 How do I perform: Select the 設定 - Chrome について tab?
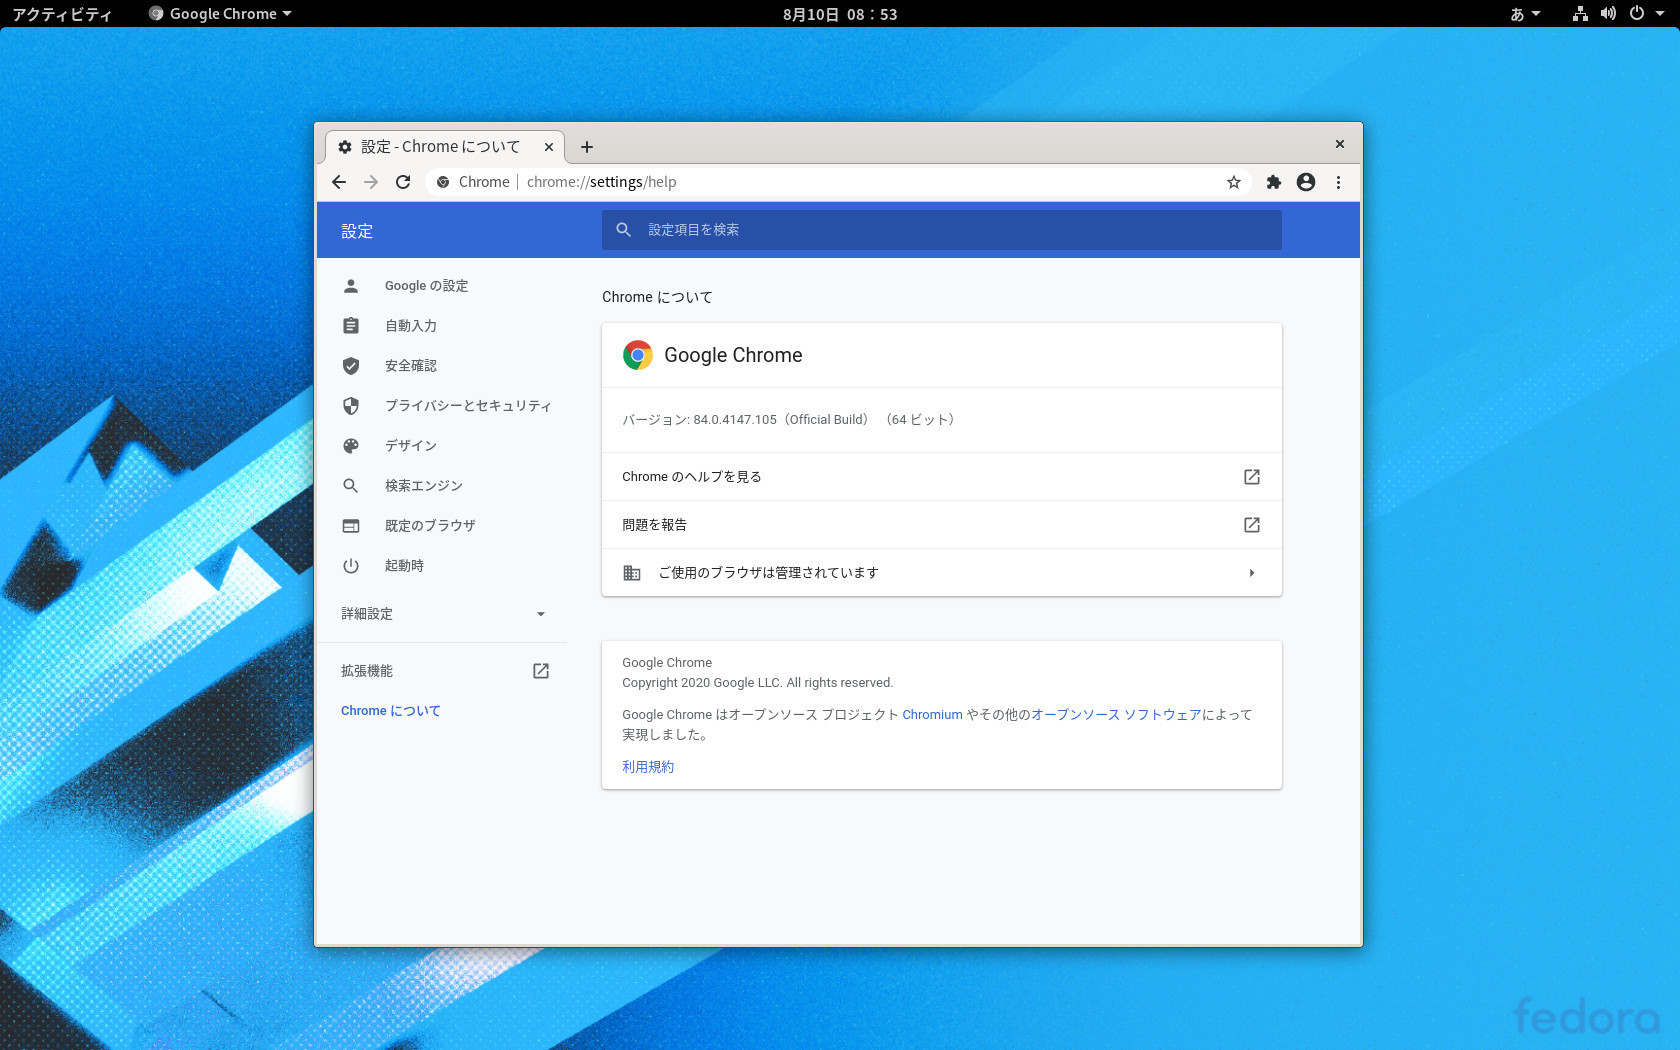click(445, 147)
